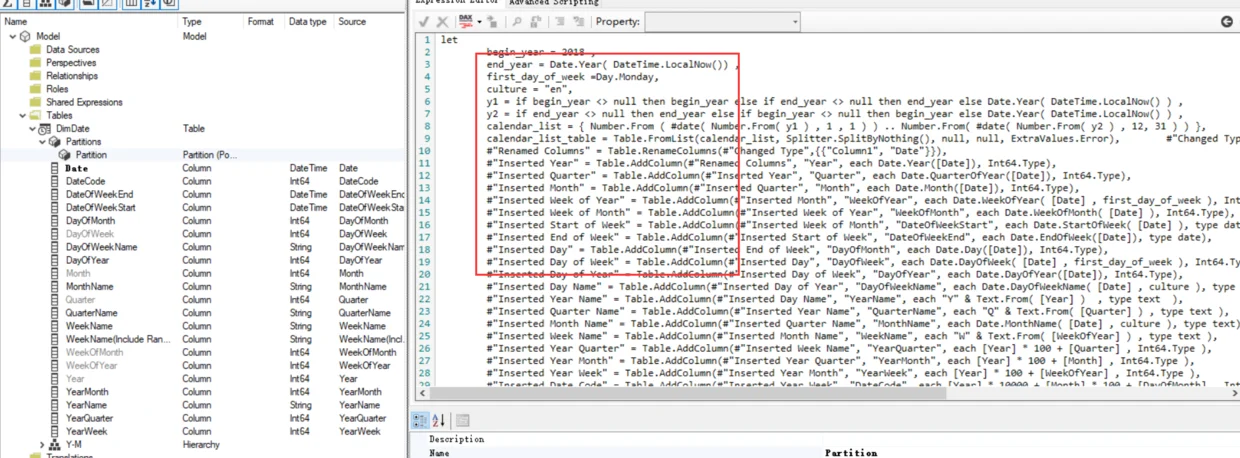Select the DateCode column
Screen dimensions: 1240x458
(85, 181)
